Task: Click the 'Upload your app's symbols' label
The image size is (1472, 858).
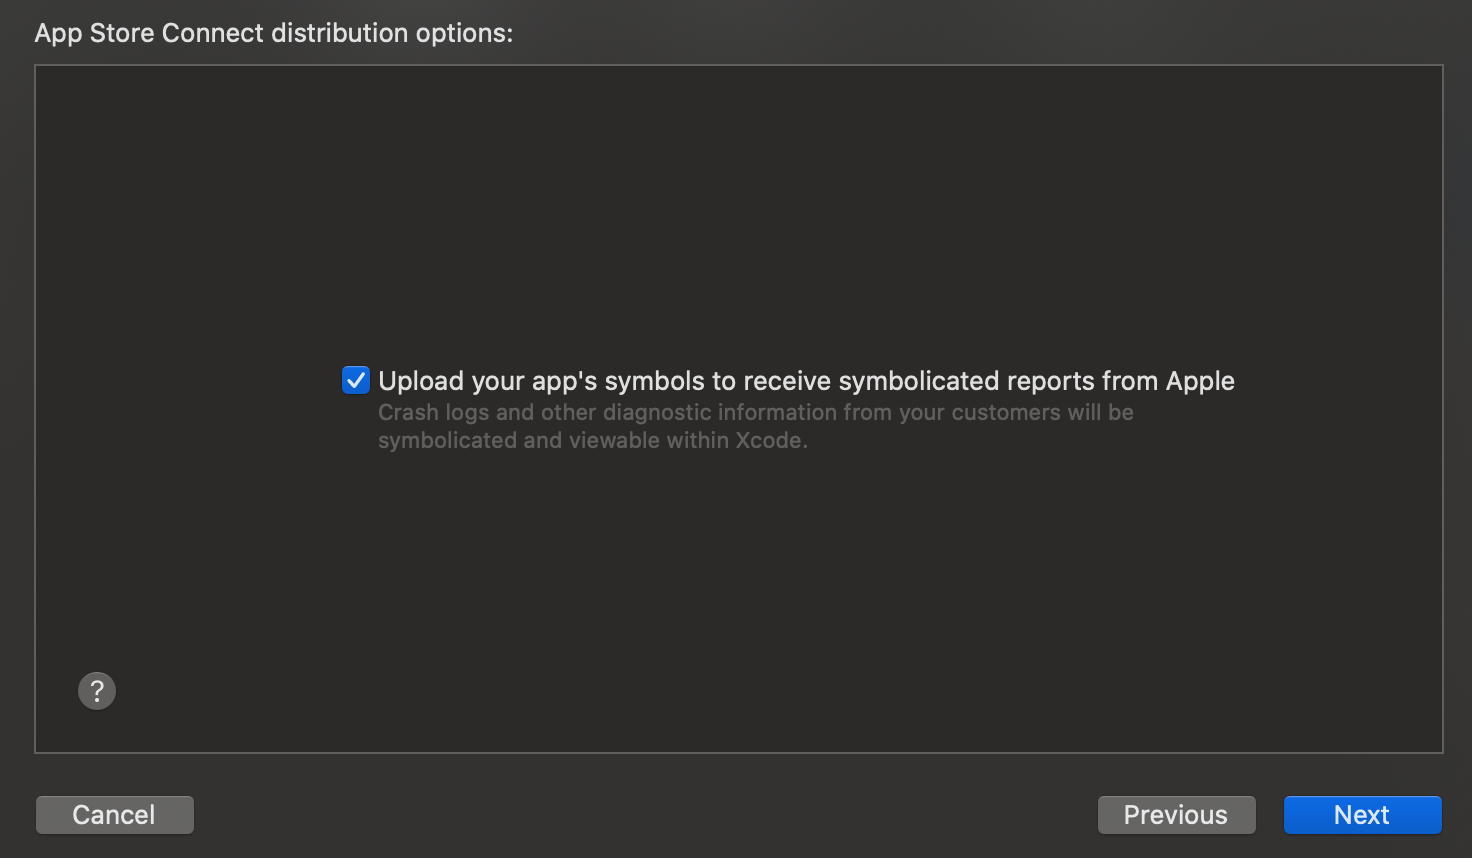Action: click(x=806, y=381)
